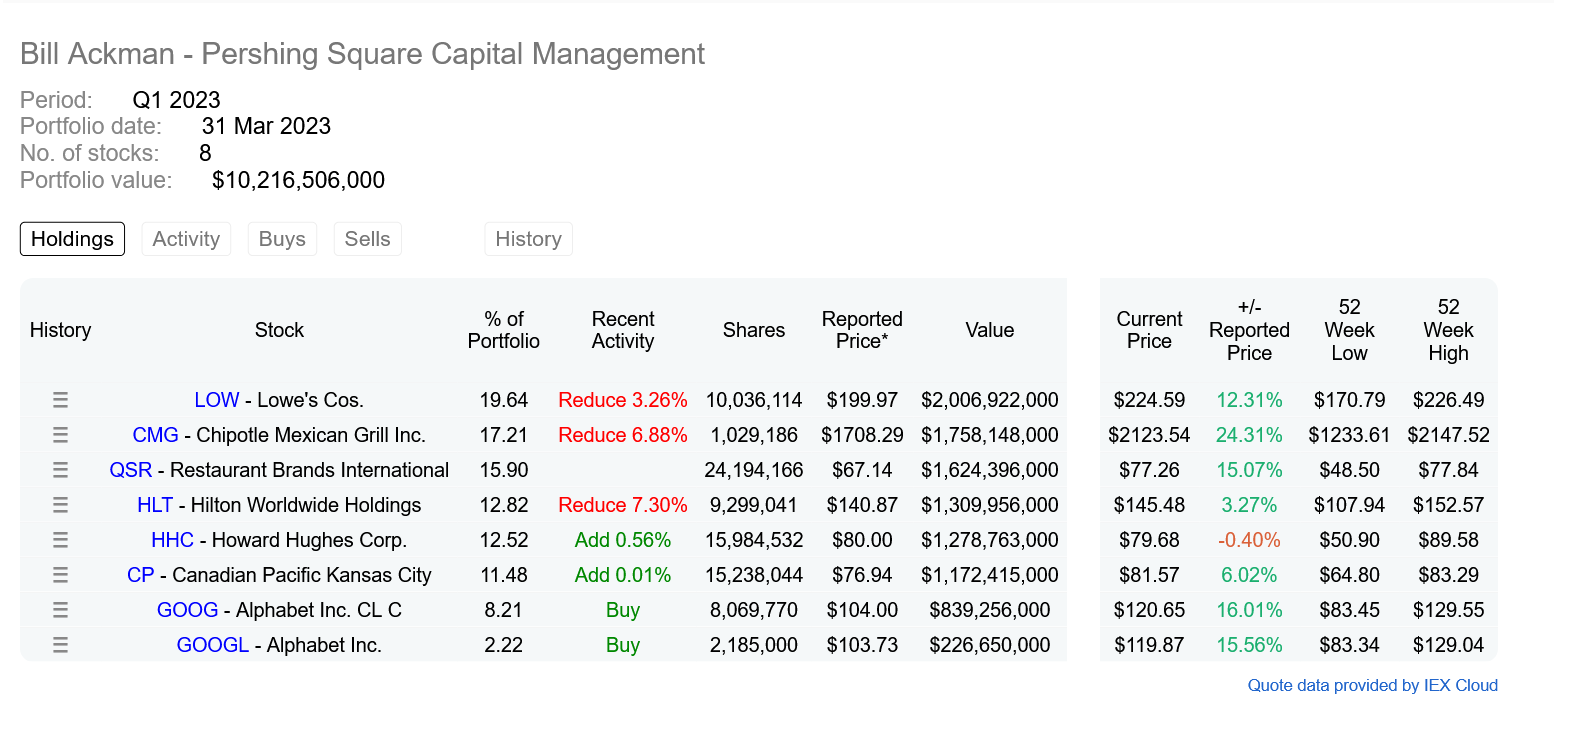Open history icon for Canadian Pacific Kansas City row
Viewport: 1570px width, 730px height.
60,575
